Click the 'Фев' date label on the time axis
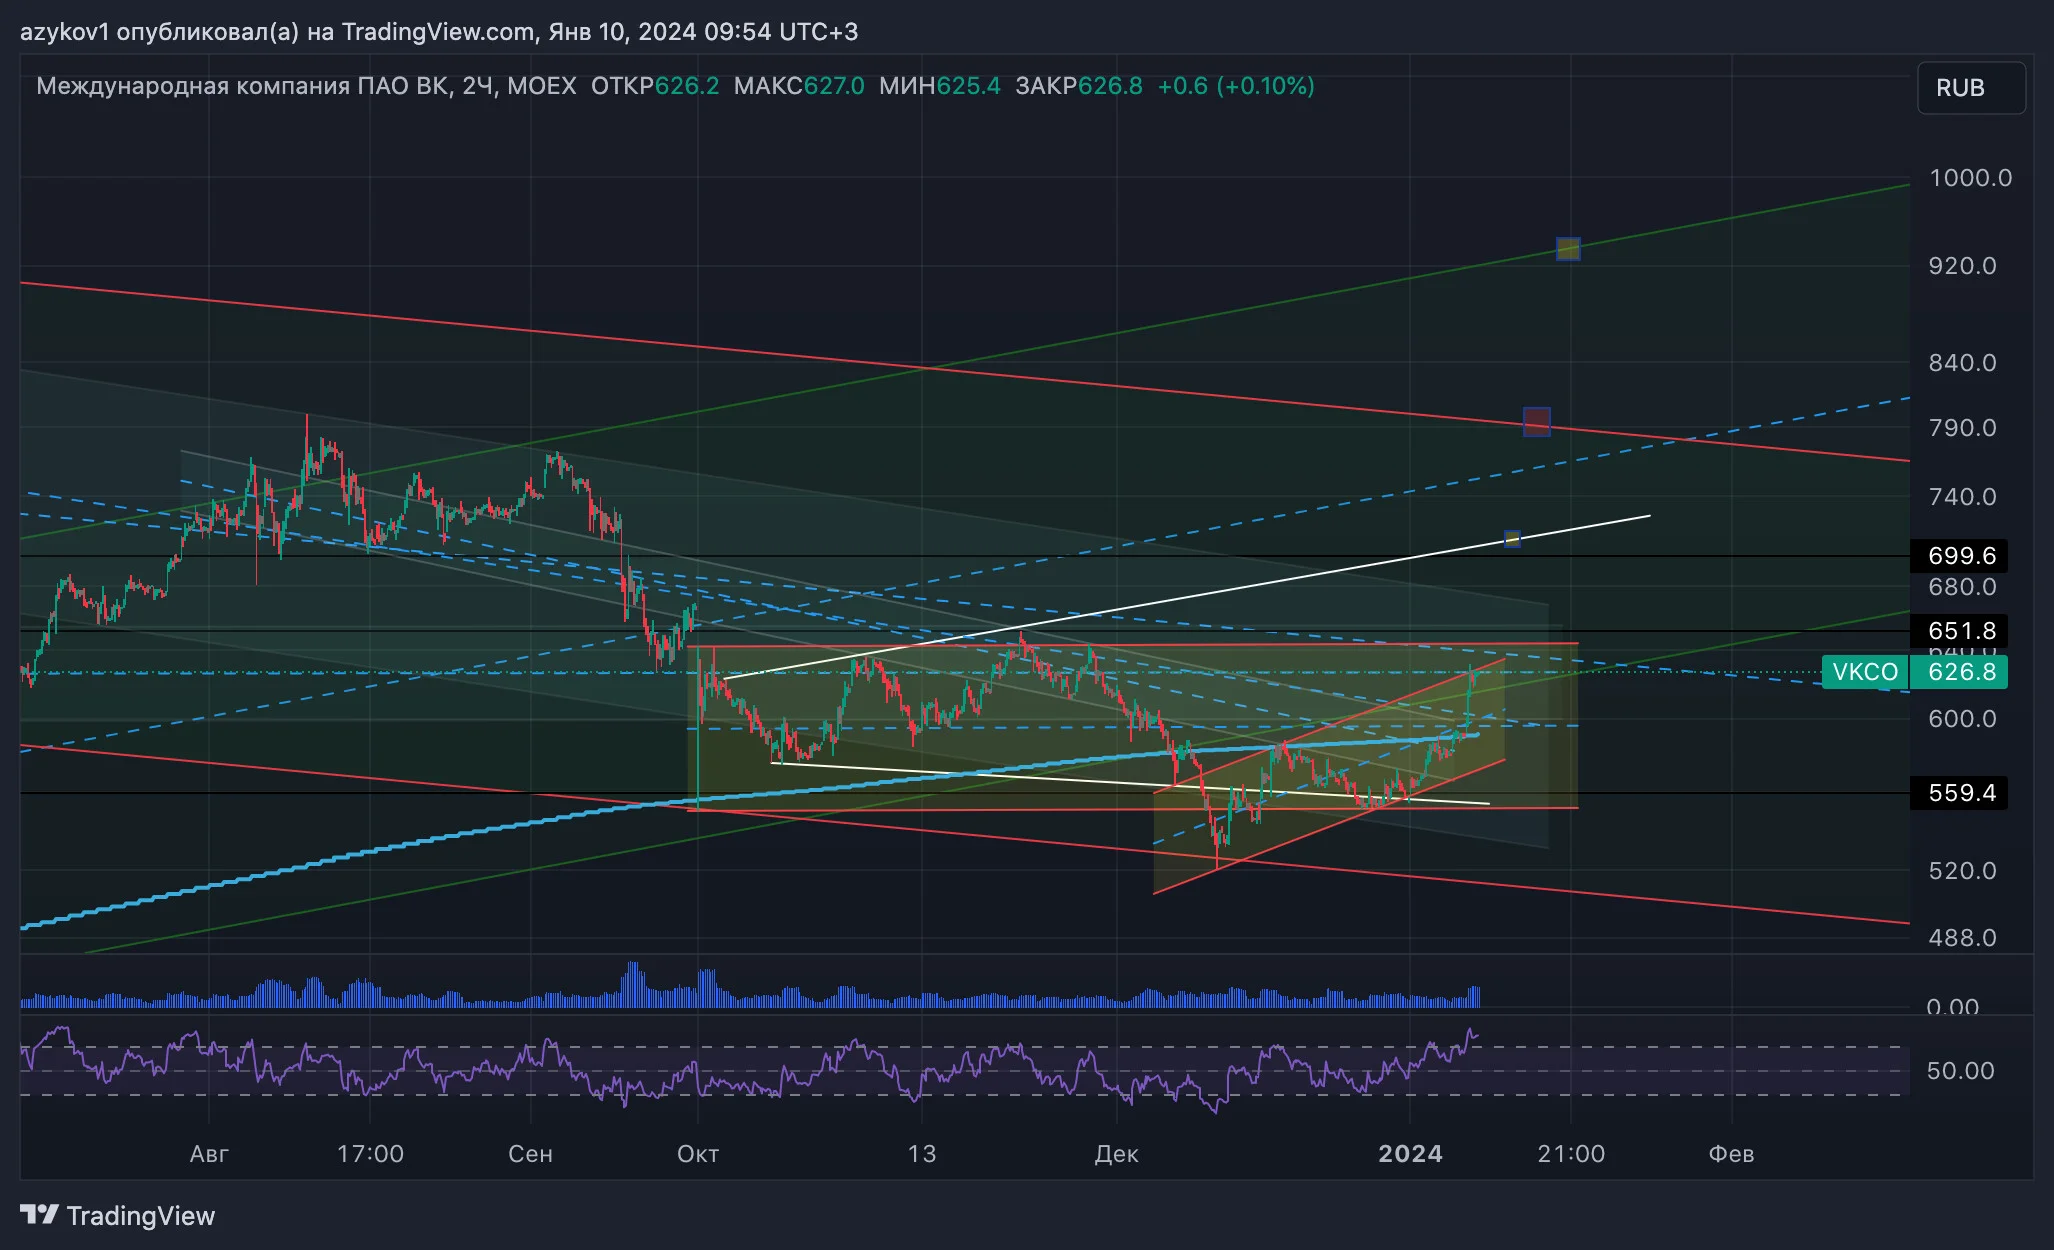 pyautogui.click(x=1731, y=1154)
